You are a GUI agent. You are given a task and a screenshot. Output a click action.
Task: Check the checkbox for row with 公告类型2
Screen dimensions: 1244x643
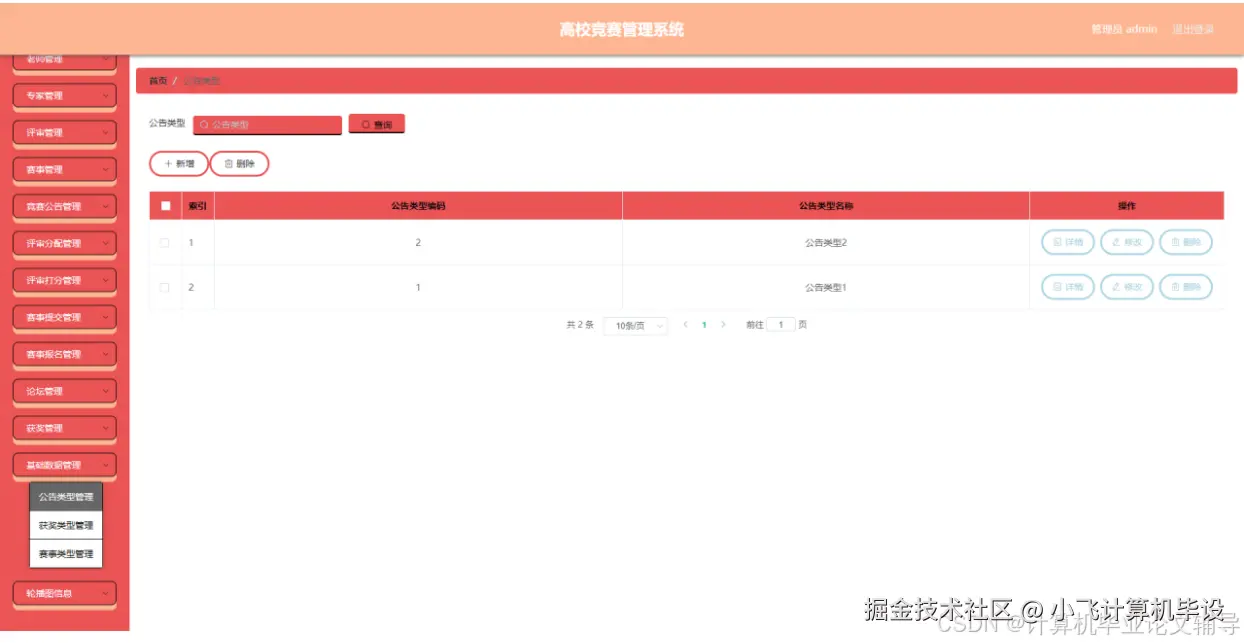click(165, 243)
